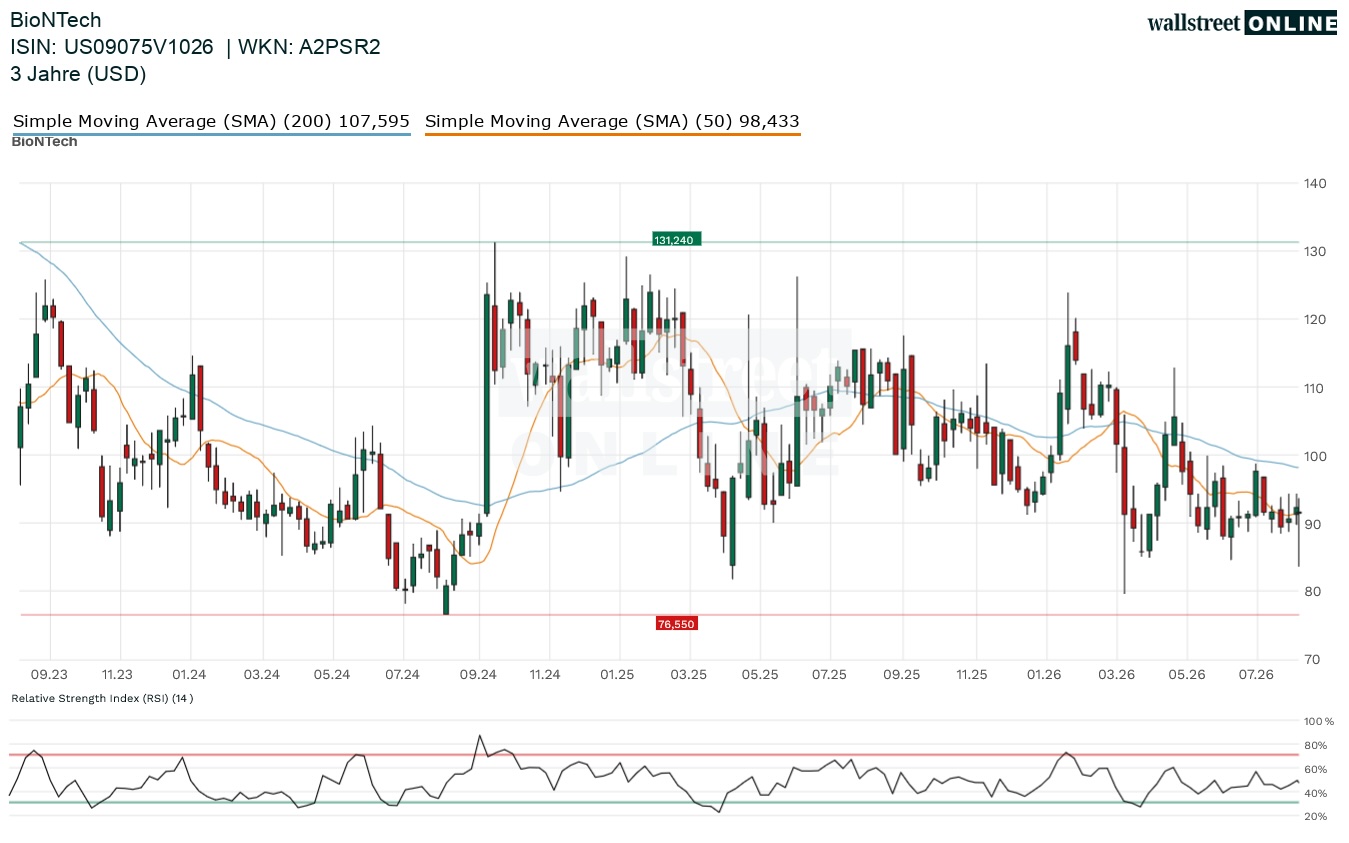
Task: Select the 09.23 date axis label
Action: tap(48, 675)
